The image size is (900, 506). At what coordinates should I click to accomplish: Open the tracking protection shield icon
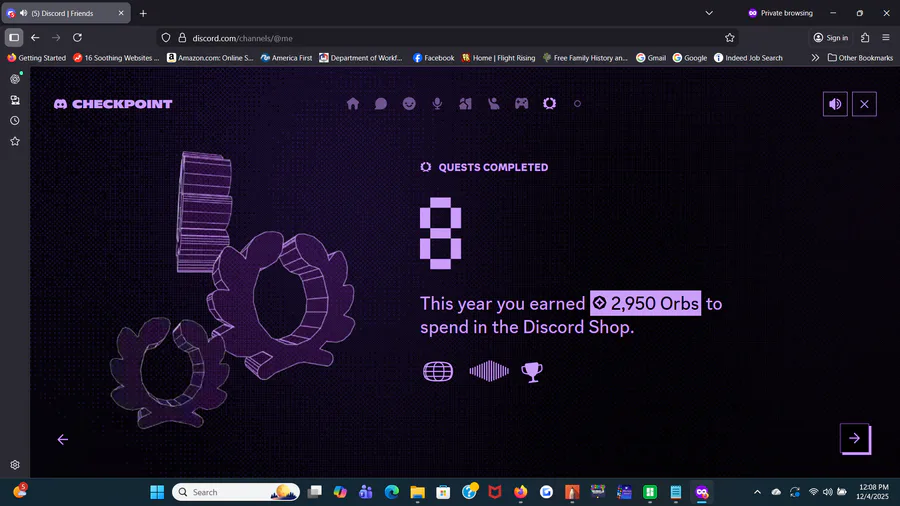tap(166, 38)
